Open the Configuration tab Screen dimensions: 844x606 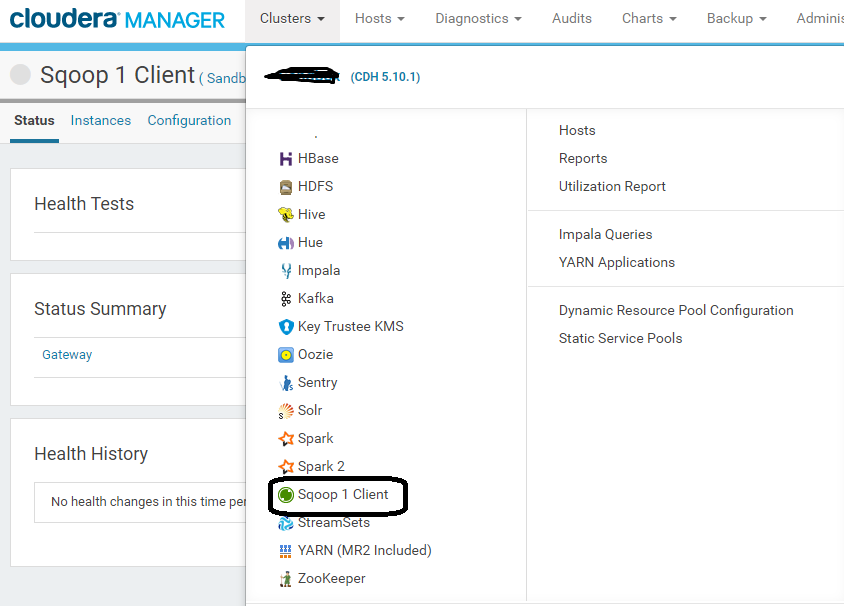click(189, 120)
